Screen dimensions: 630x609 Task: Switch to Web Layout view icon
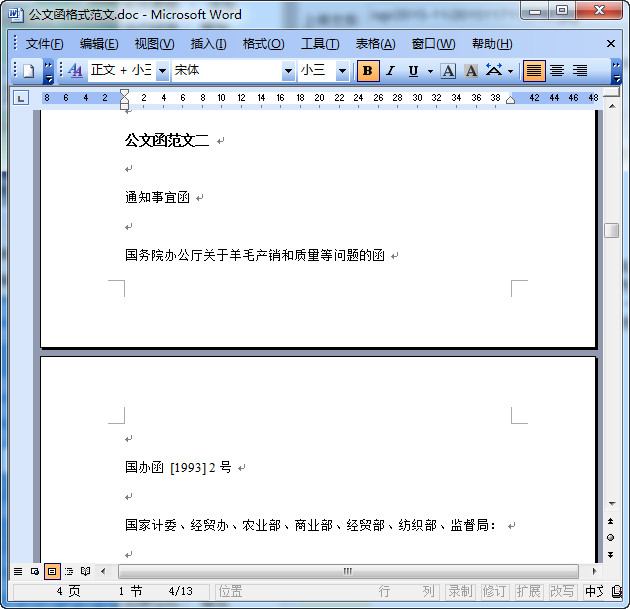(x=35, y=571)
